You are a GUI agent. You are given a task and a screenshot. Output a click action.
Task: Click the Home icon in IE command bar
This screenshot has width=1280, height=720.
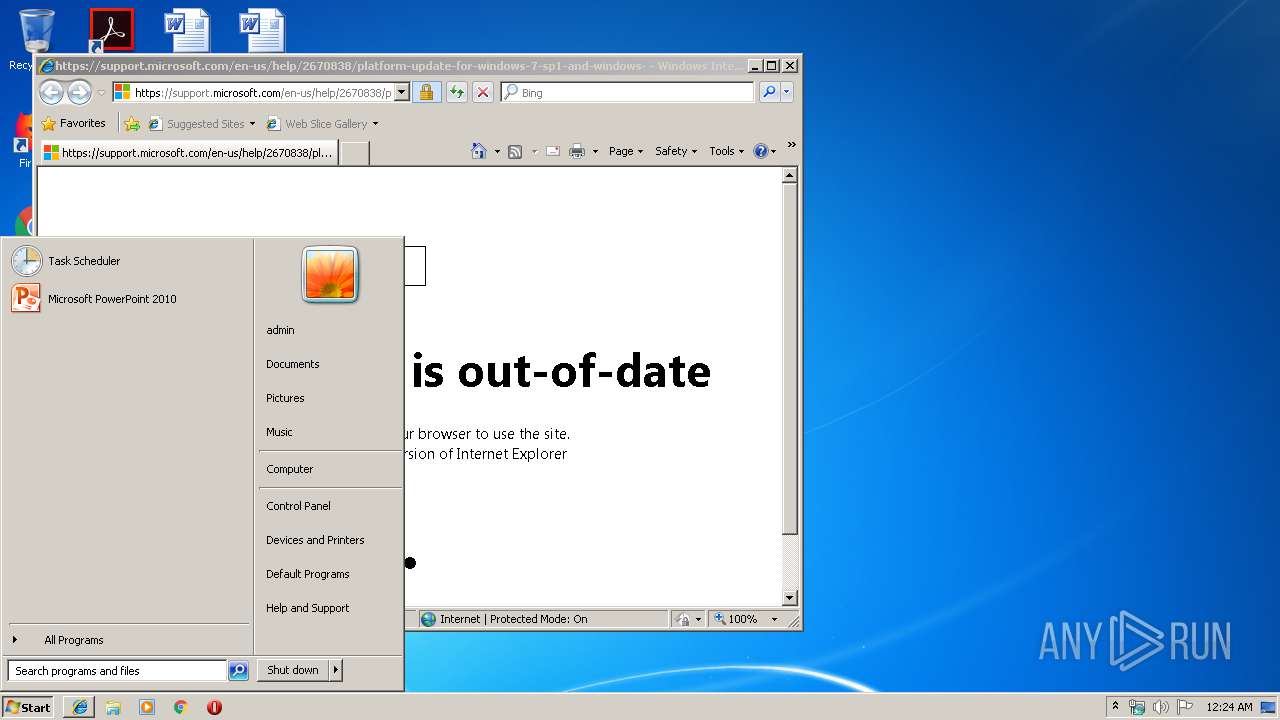(479, 151)
